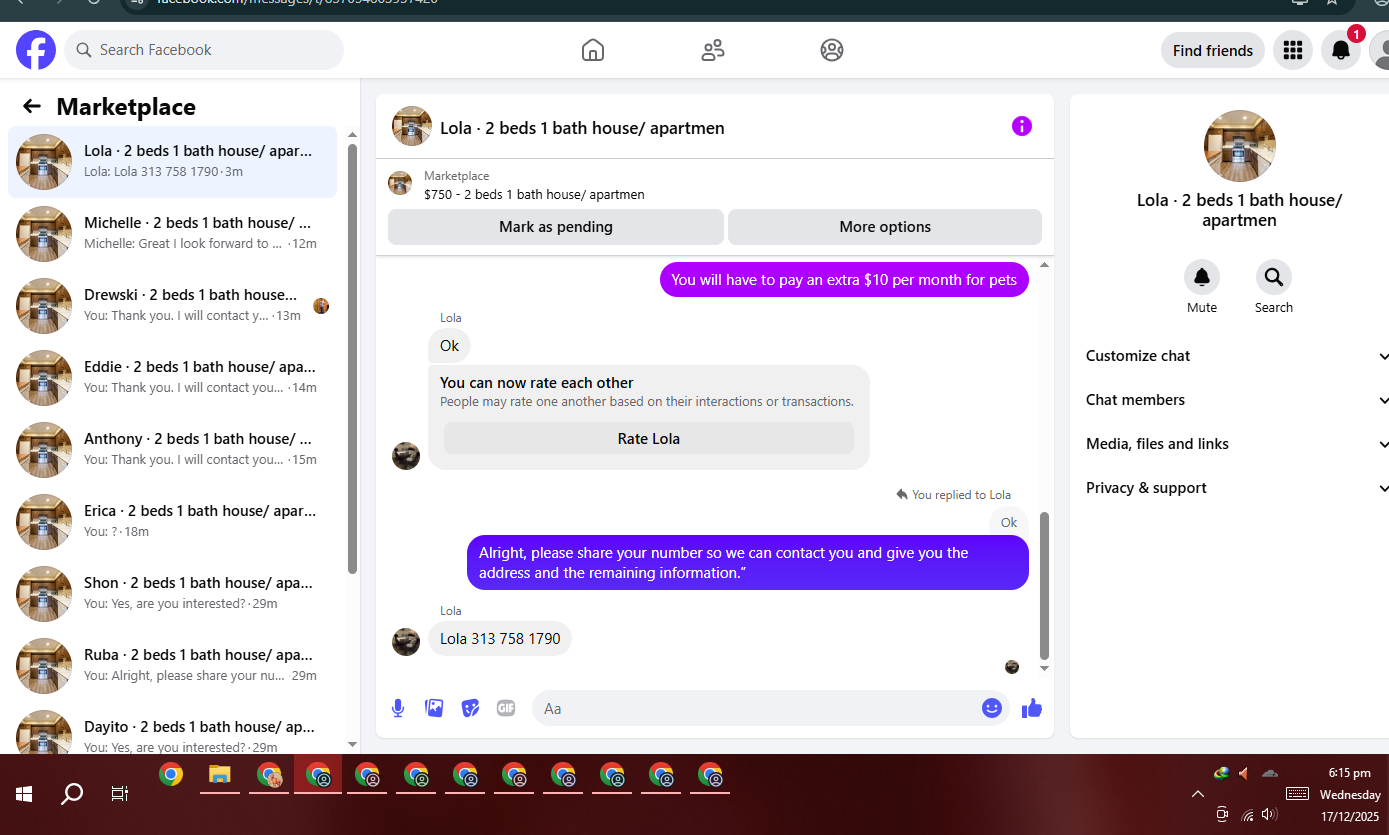The height and width of the screenshot is (835, 1389).
Task: Open Drewski's conversation
Action: click(x=172, y=306)
